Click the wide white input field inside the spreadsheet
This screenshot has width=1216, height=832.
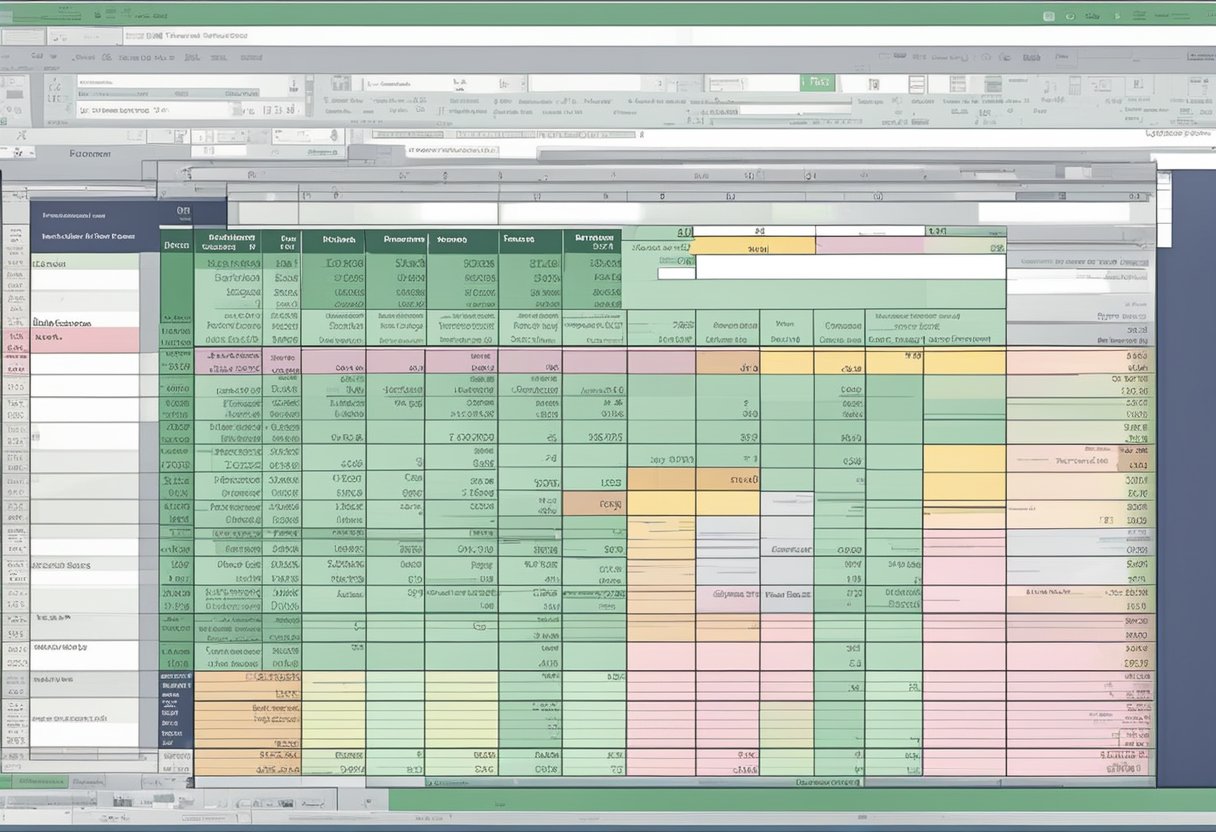pos(850,266)
